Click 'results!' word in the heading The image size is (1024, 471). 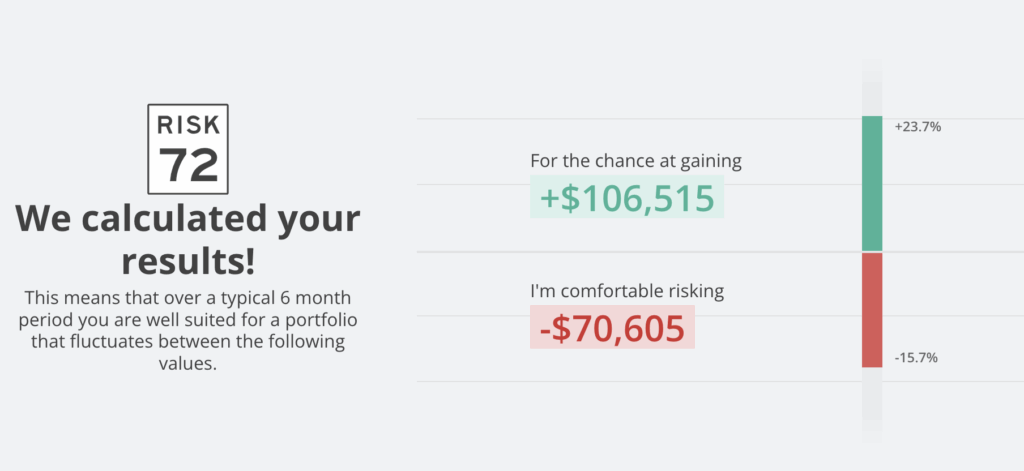point(188,261)
